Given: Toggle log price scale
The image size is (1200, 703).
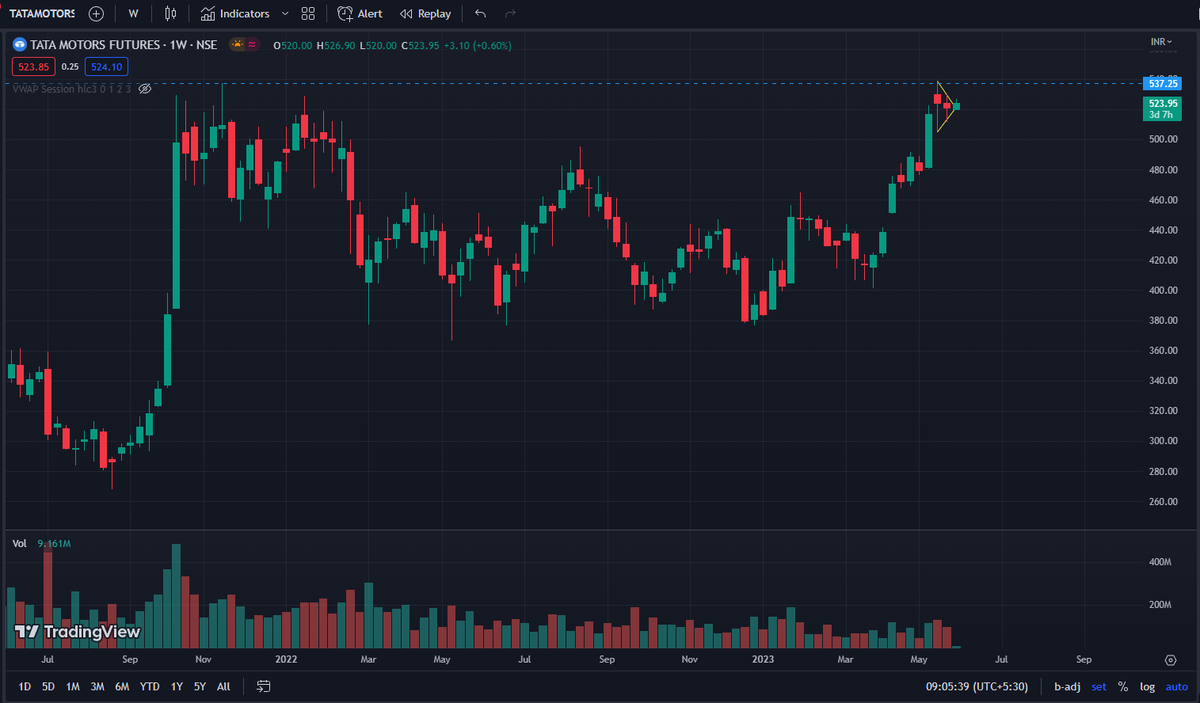Looking at the screenshot, I should [x=1145, y=687].
